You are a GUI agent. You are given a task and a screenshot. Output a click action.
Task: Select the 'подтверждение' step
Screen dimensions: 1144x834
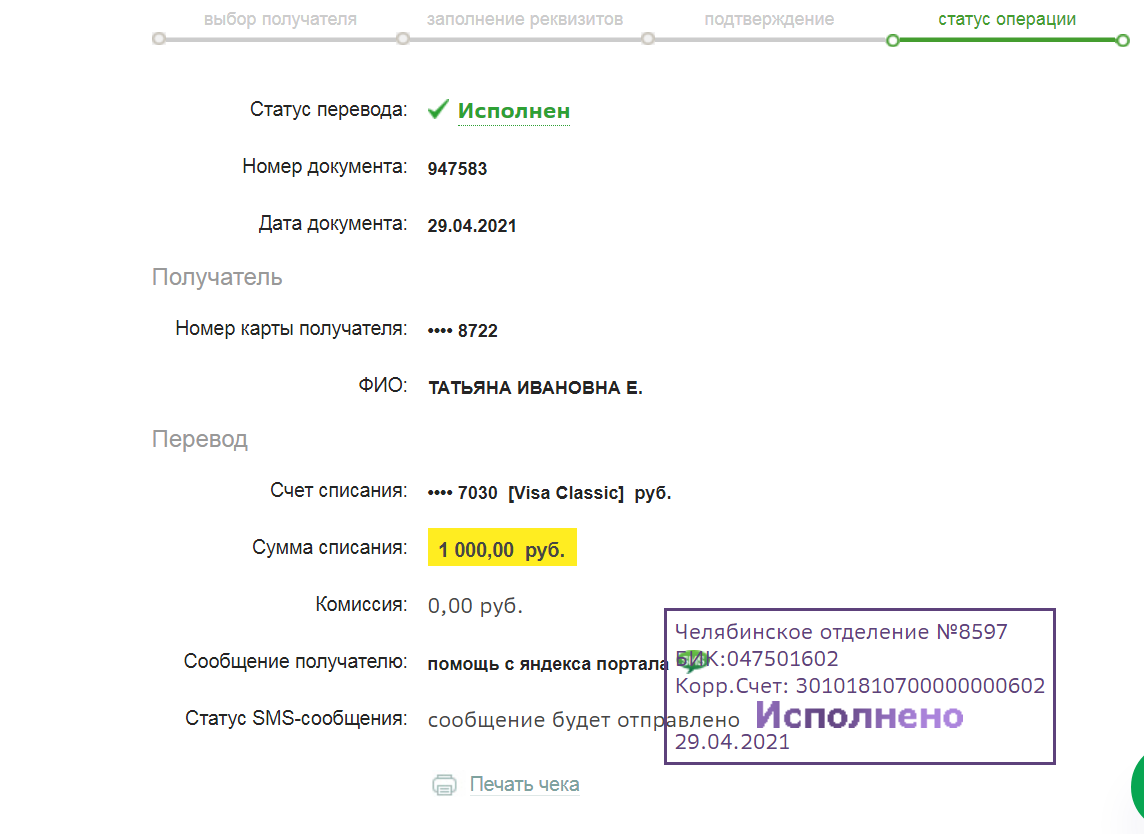769,19
